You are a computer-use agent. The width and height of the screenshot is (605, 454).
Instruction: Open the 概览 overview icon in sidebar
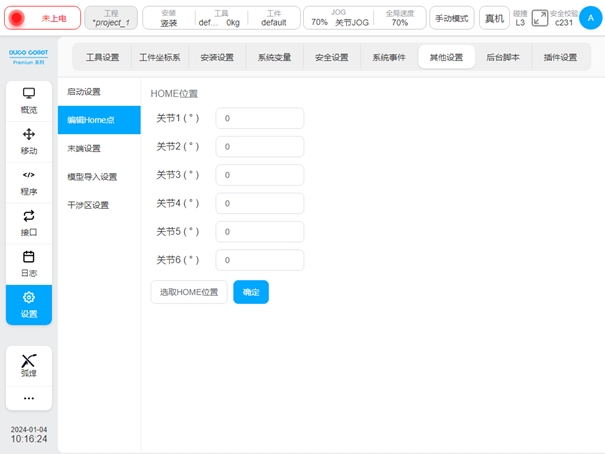coord(29,93)
